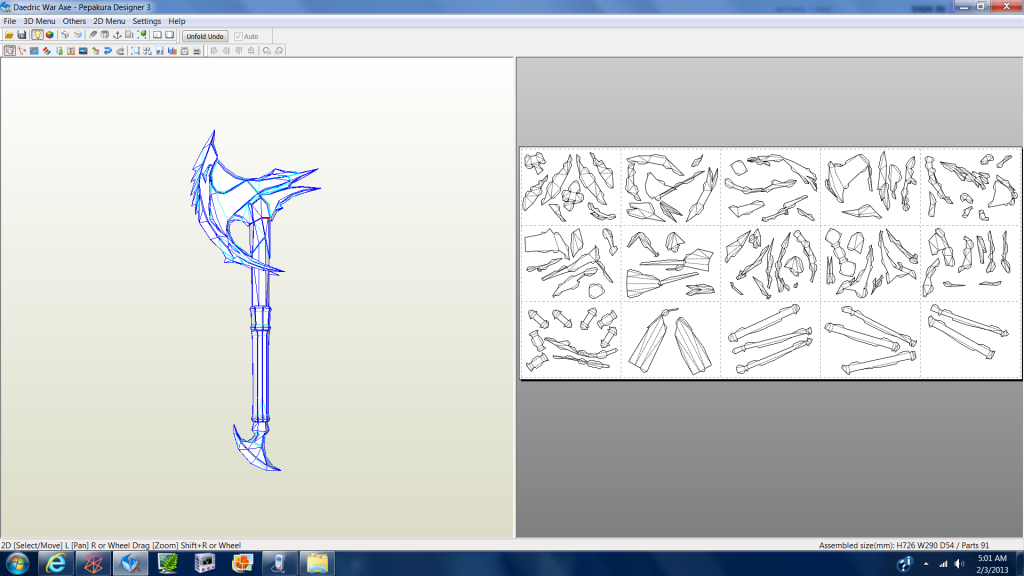
Task: Click the volume speaker tray icon
Action: pos(959,564)
